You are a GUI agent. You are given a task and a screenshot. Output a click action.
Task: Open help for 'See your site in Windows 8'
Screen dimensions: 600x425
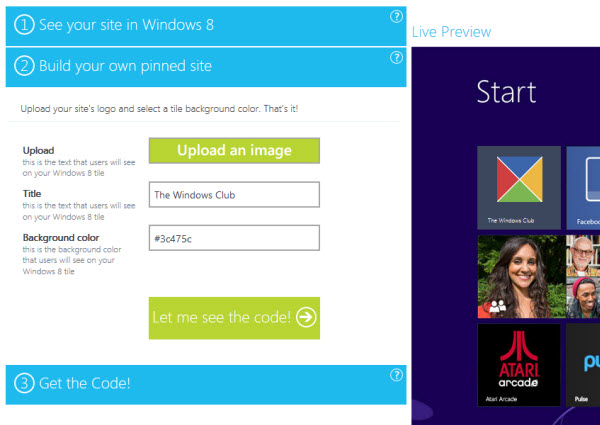pos(396,16)
